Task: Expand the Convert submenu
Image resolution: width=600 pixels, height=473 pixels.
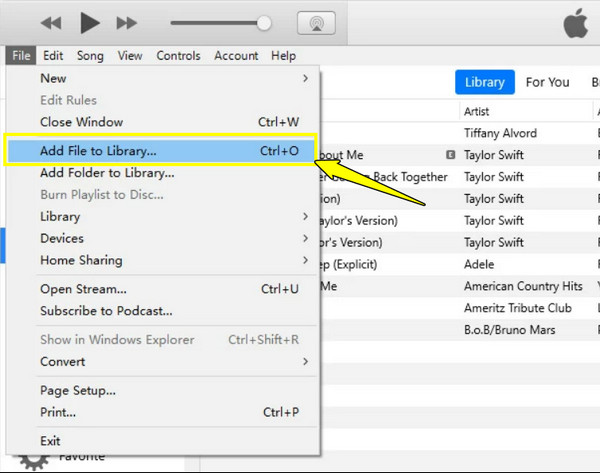Action: click(163, 362)
